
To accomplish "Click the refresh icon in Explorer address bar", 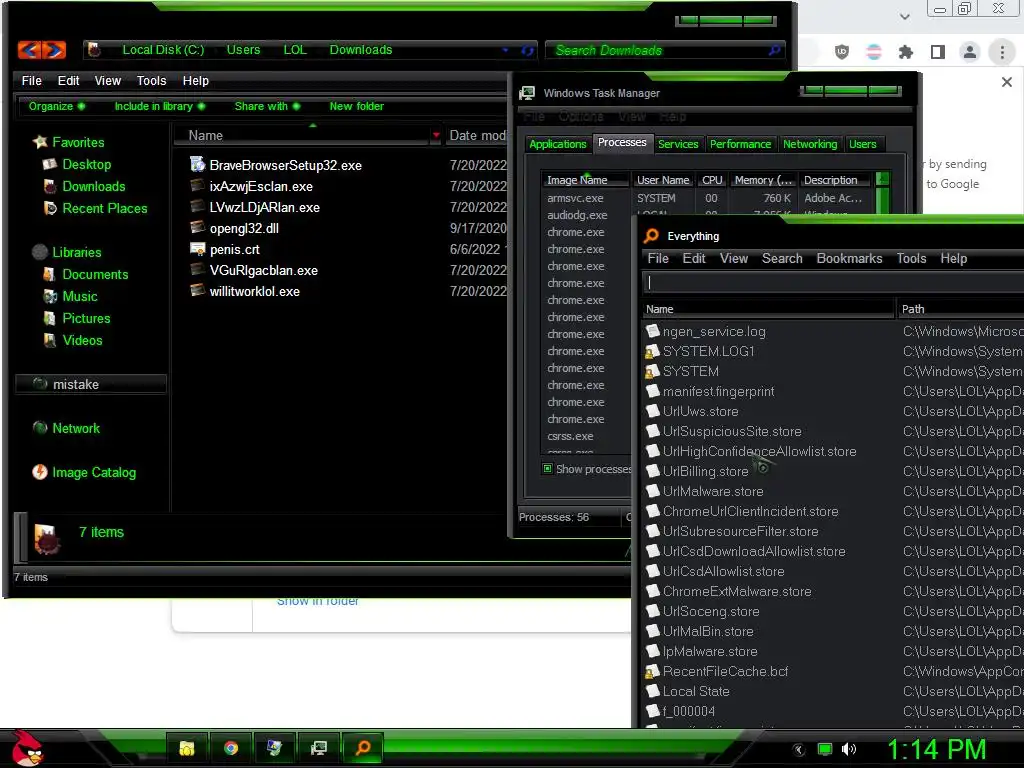I will pyautogui.click(x=527, y=50).
